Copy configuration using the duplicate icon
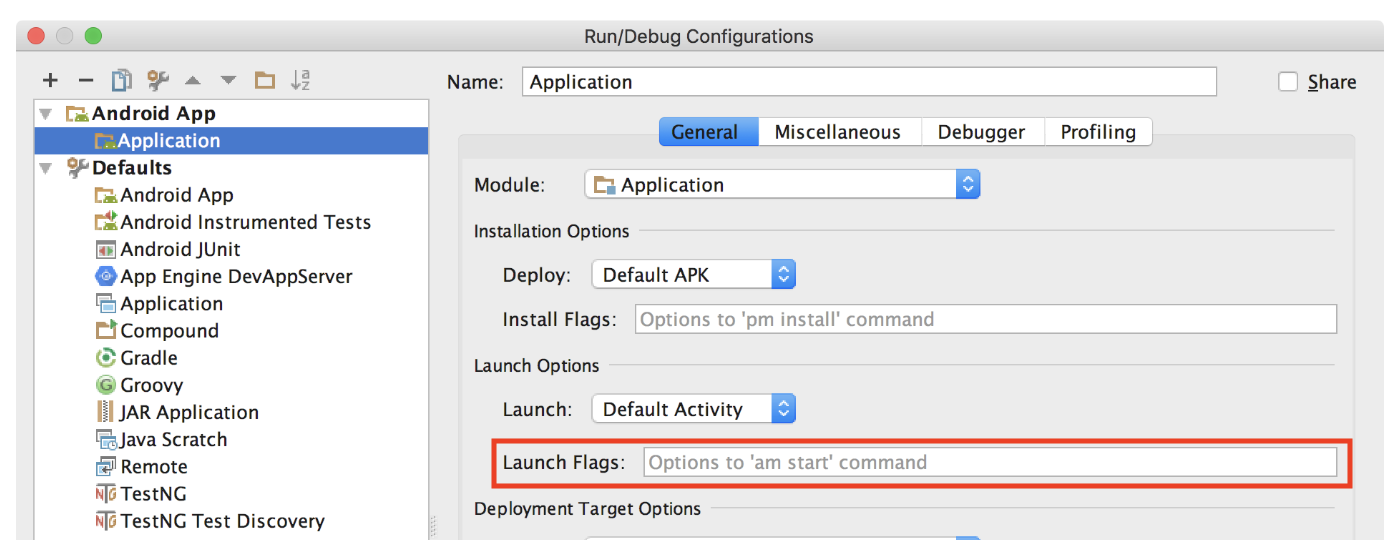The width and height of the screenshot is (1396, 540). [122, 80]
